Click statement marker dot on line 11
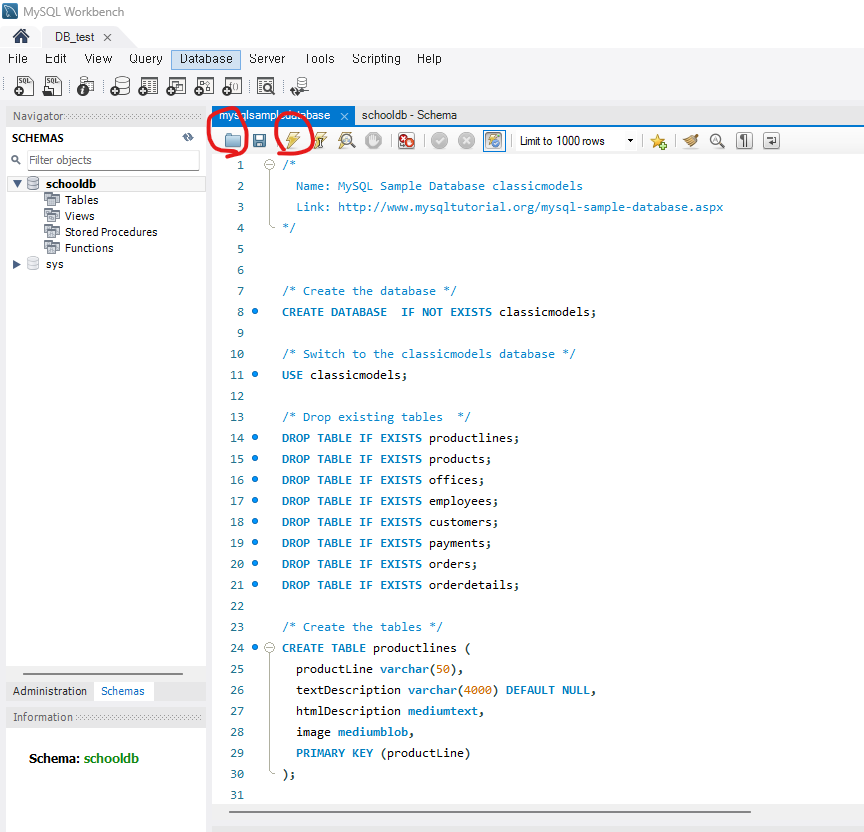This screenshot has width=864, height=832. [x=255, y=374]
